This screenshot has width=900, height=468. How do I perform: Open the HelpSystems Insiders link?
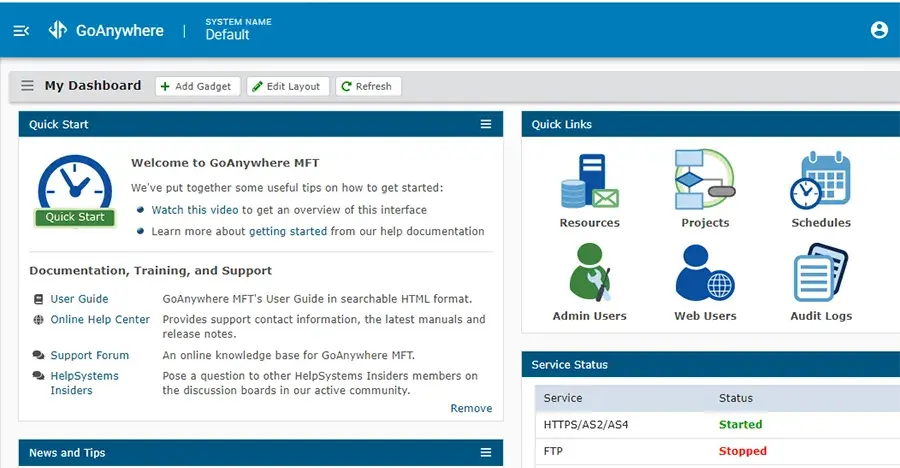(x=84, y=383)
